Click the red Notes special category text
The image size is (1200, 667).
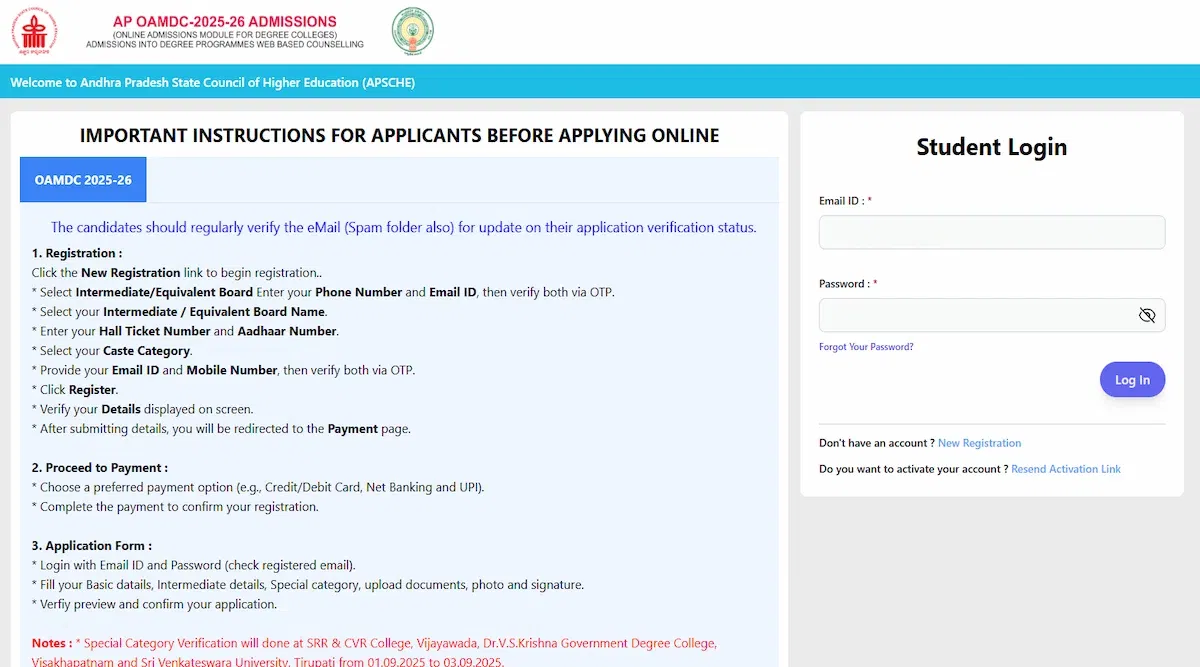coord(375,652)
